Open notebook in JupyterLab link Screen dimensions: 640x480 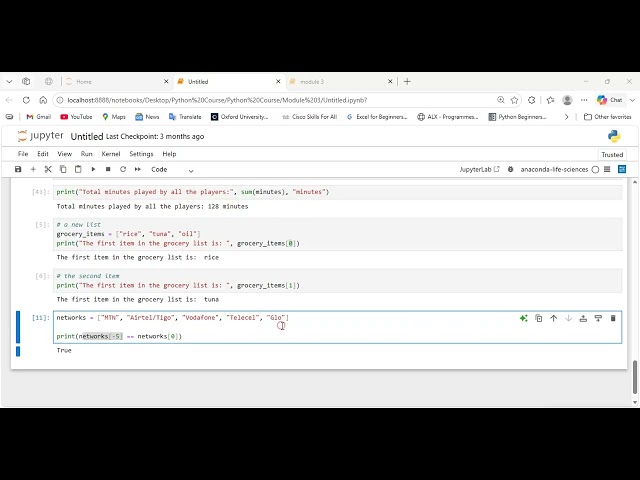click(479, 169)
